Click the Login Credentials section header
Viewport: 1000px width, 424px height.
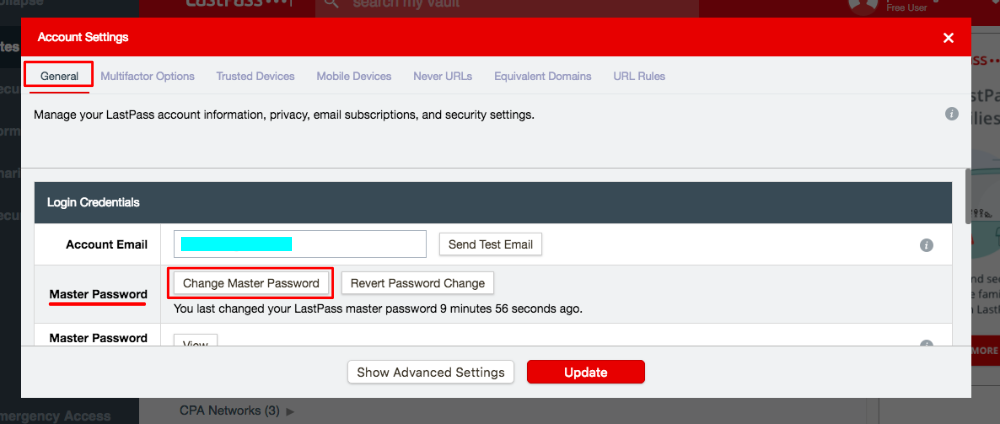pos(493,203)
